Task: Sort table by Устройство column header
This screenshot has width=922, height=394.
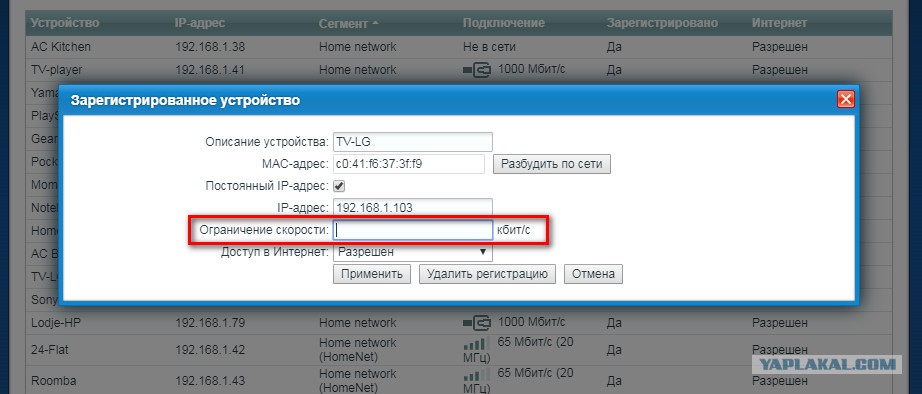Action: click(65, 23)
